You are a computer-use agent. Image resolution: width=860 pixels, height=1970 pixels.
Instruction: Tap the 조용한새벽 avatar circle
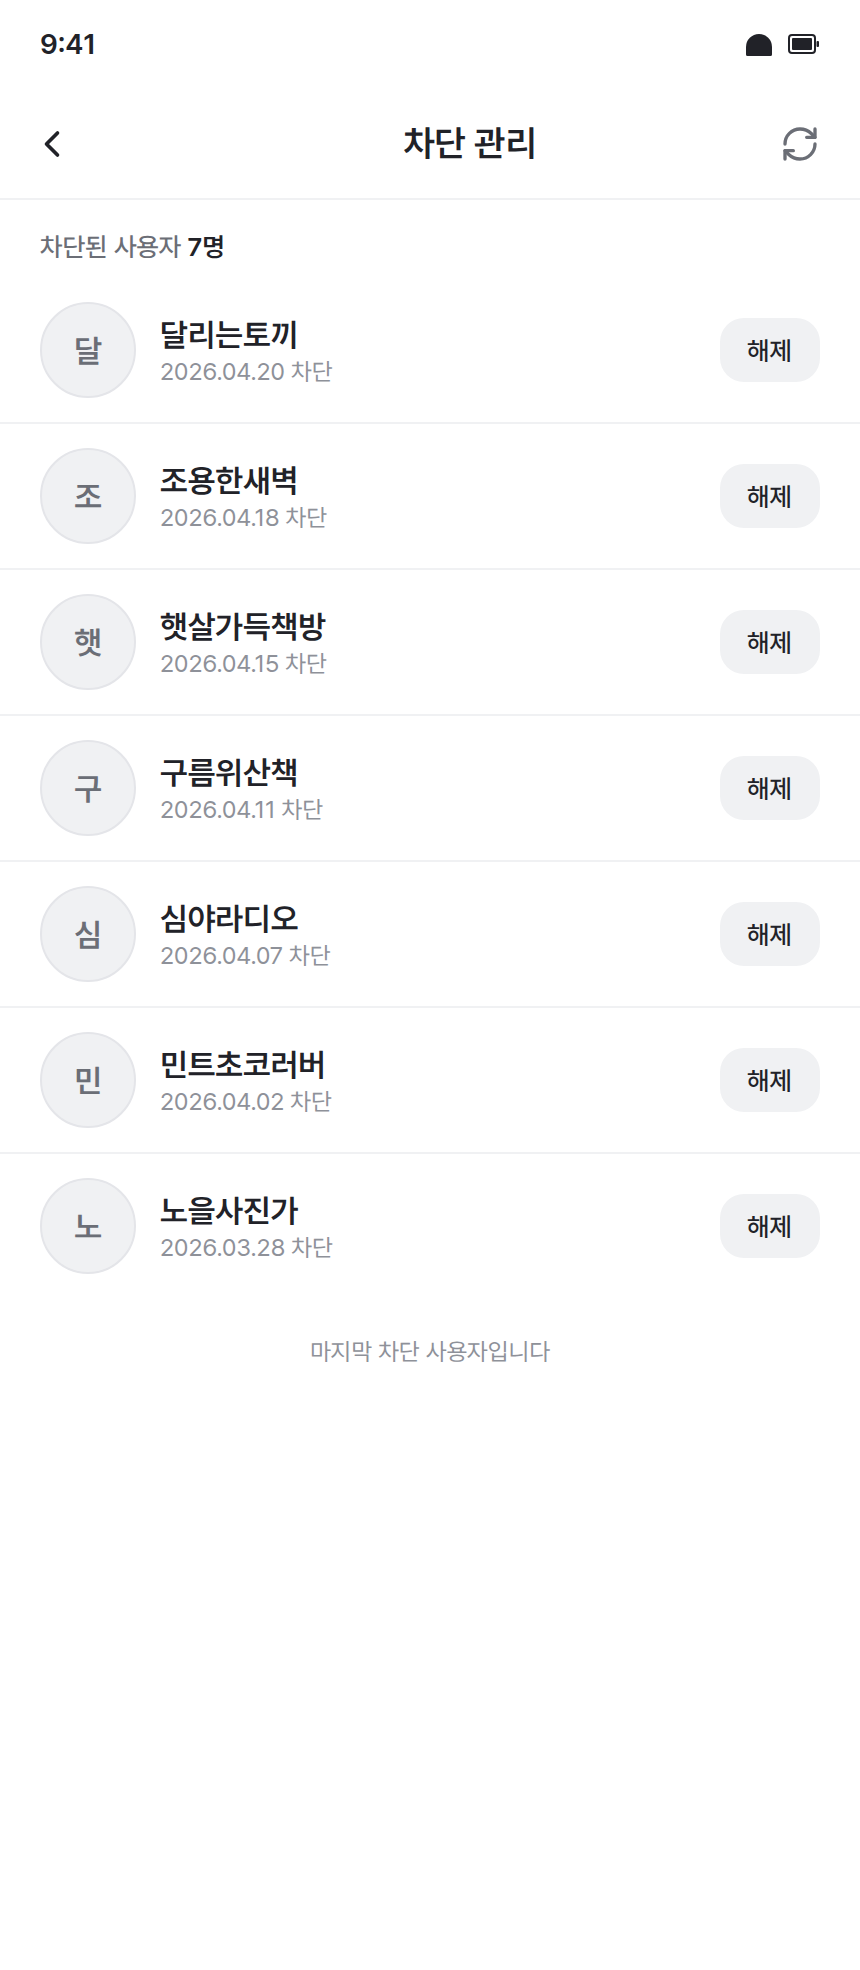coord(88,496)
